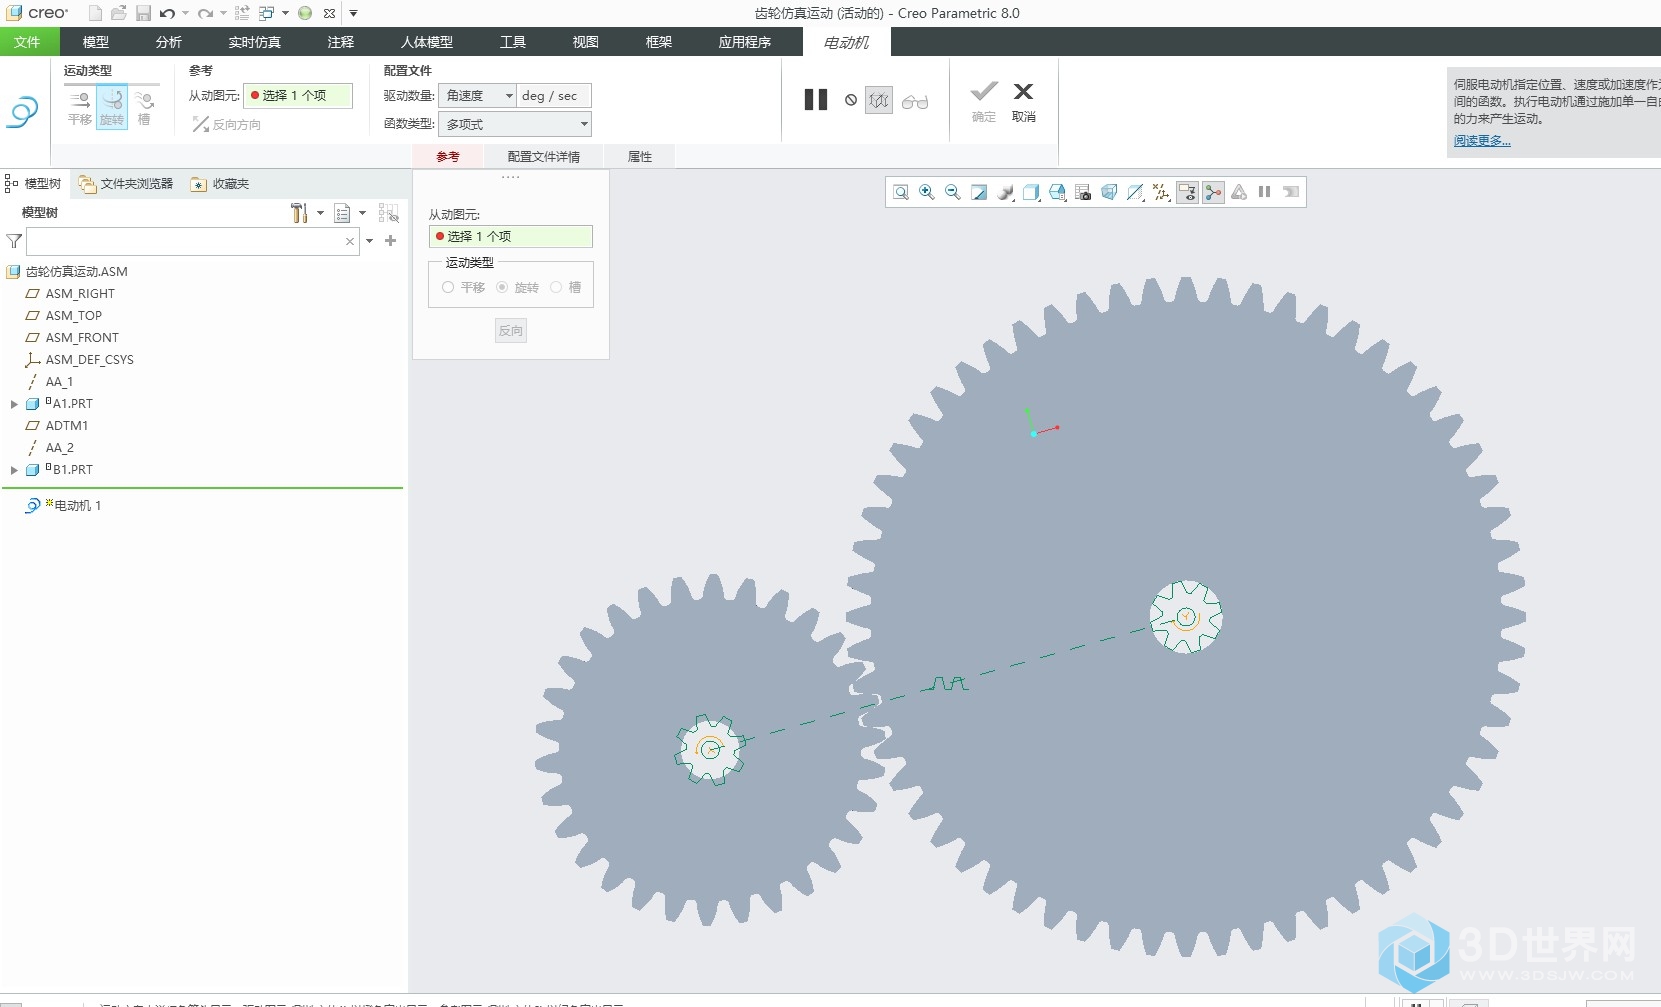
Task: Open the tree display list options icon
Action: 342,213
